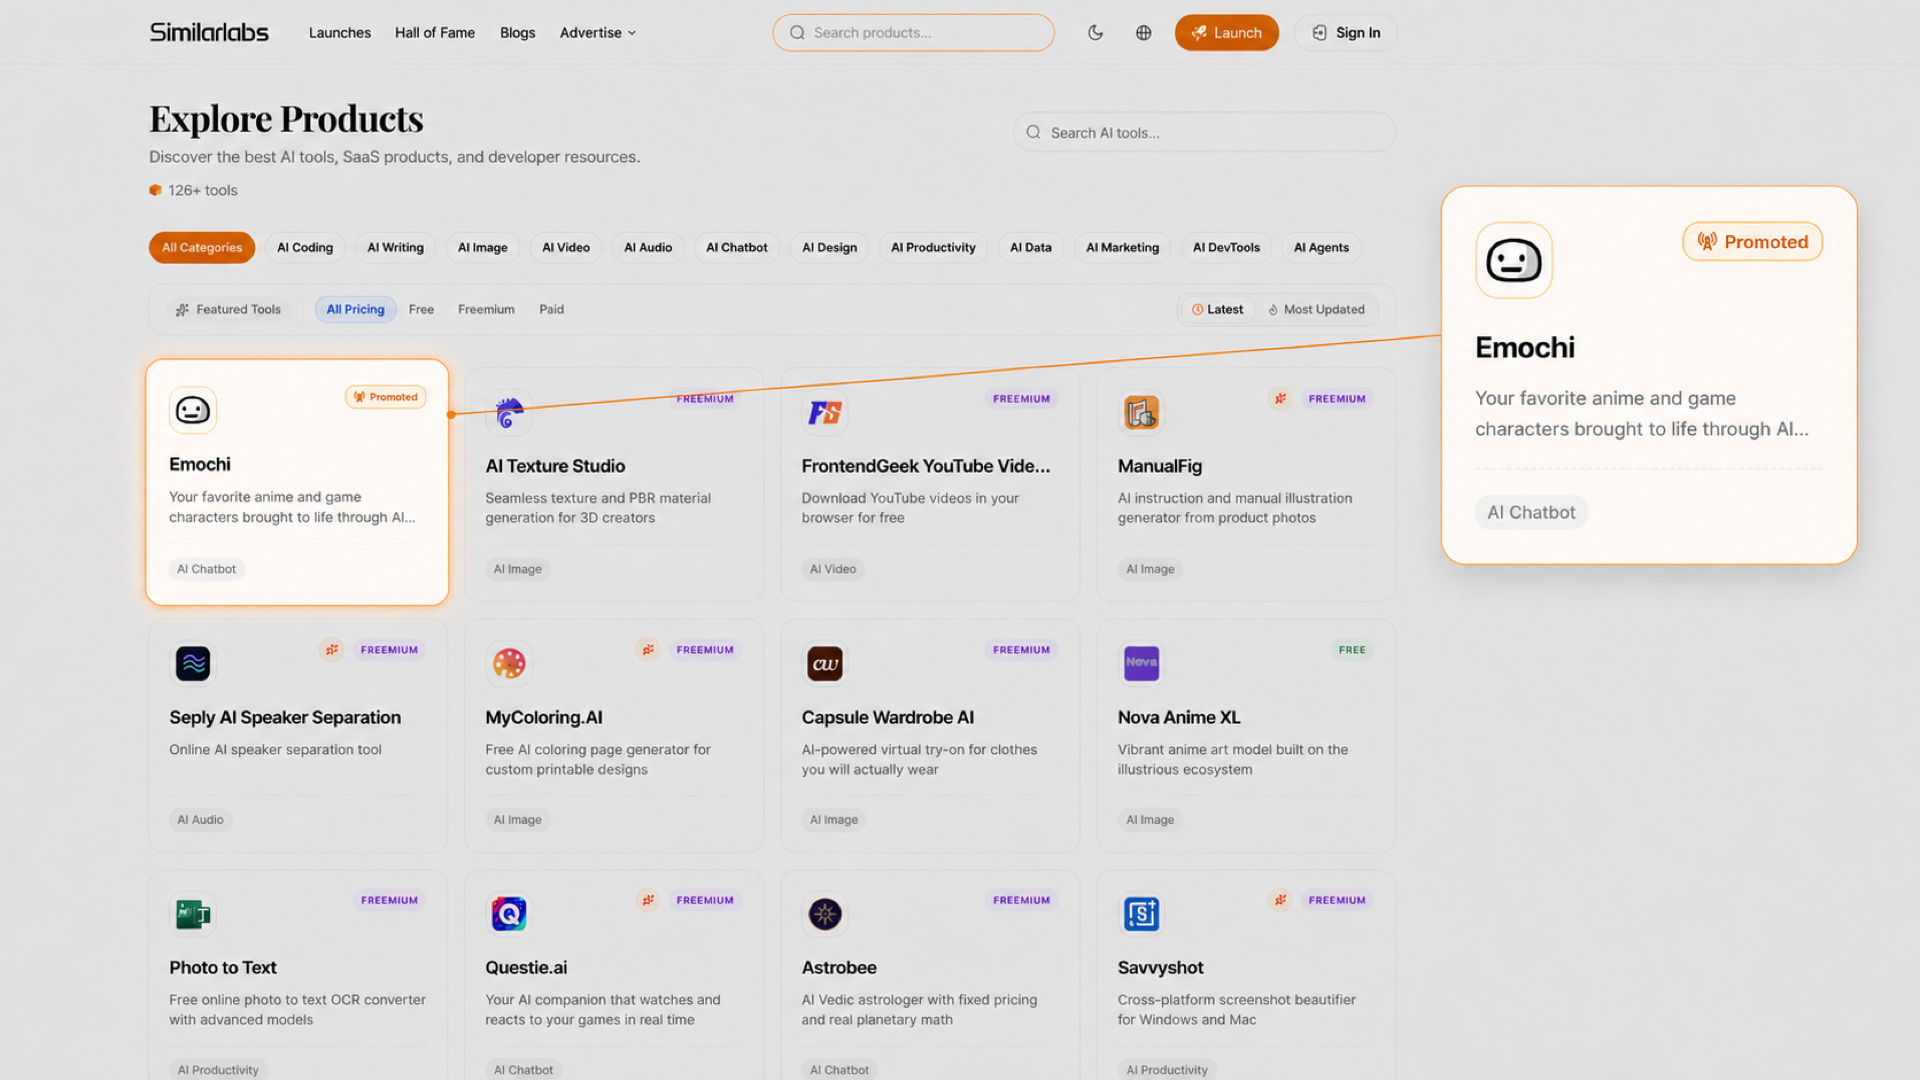The width and height of the screenshot is (1920, 1080).
Task: Select the Freemium pricing filter
Action: coord(486,310)
